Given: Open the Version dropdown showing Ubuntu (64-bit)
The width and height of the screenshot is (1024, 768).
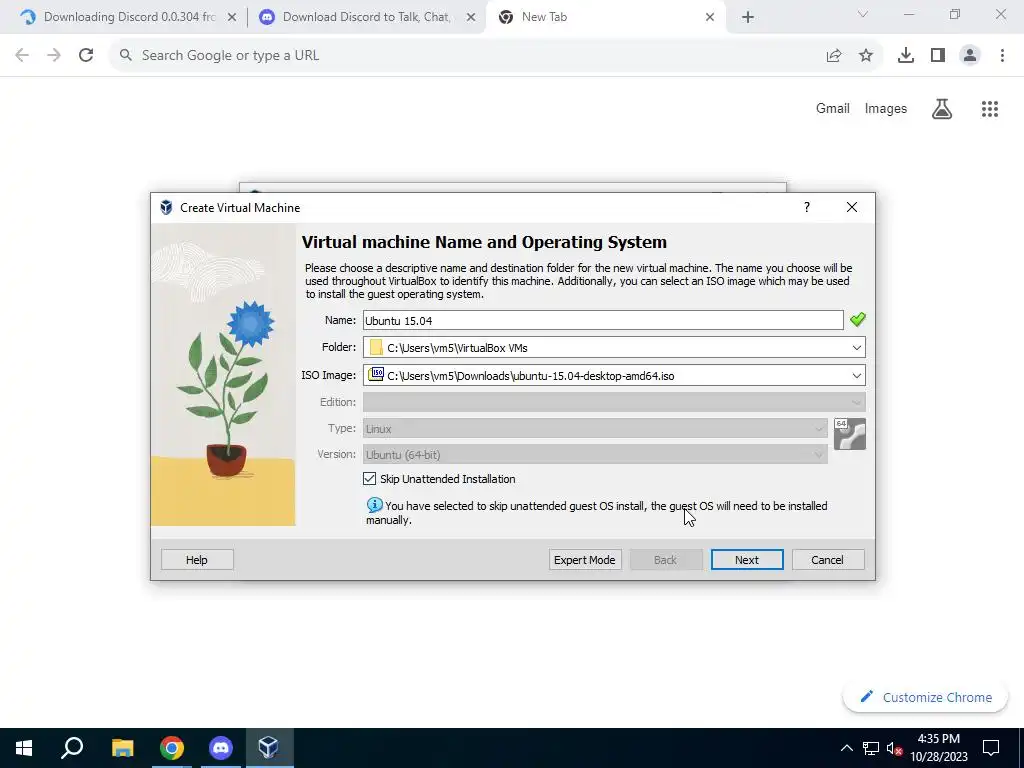Looking at the screenshot, I should (595, 455).
